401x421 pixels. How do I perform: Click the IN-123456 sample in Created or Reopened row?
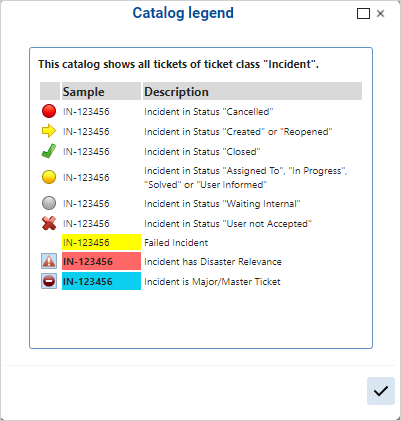tap(86, 132)
